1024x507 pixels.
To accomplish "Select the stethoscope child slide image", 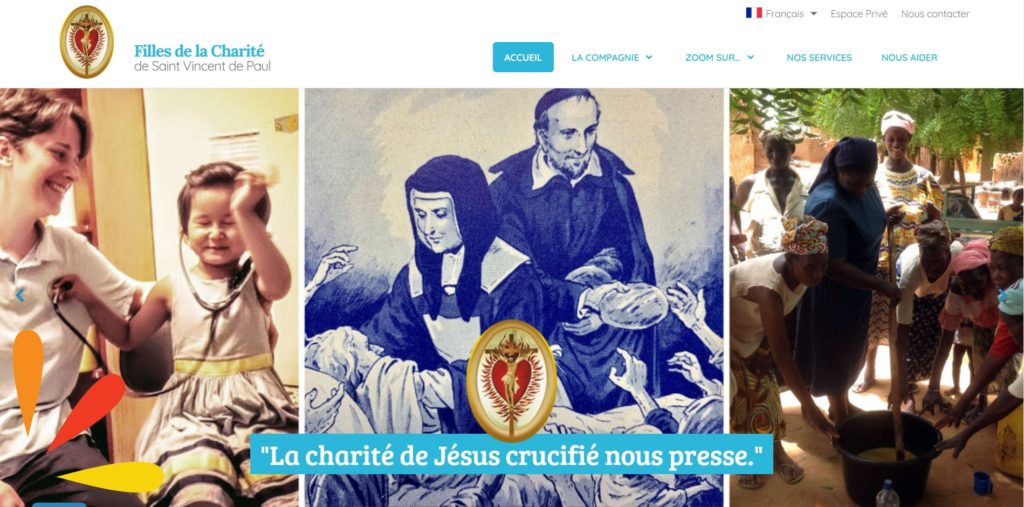I will (150, 297).
